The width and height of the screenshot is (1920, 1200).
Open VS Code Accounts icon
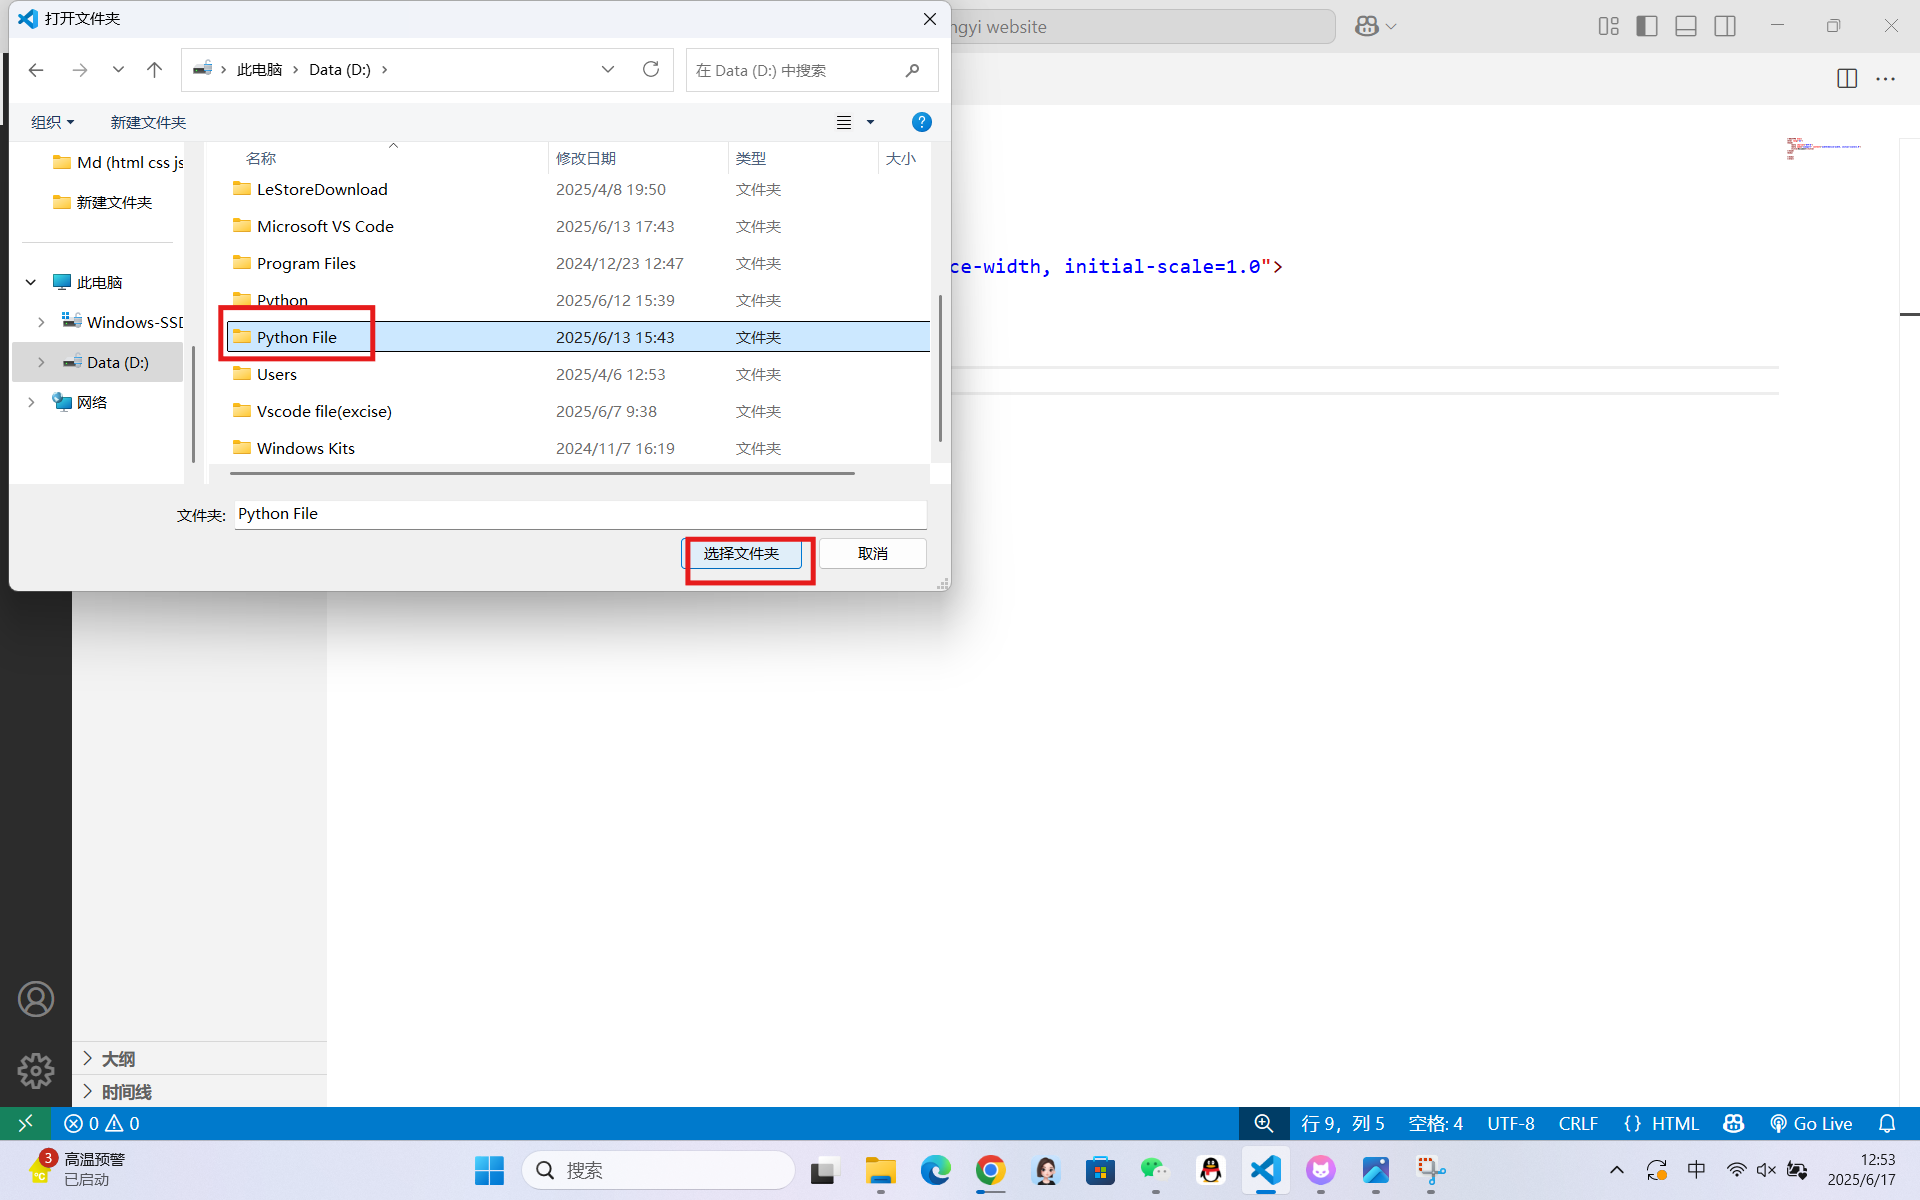tap(36, 999)
